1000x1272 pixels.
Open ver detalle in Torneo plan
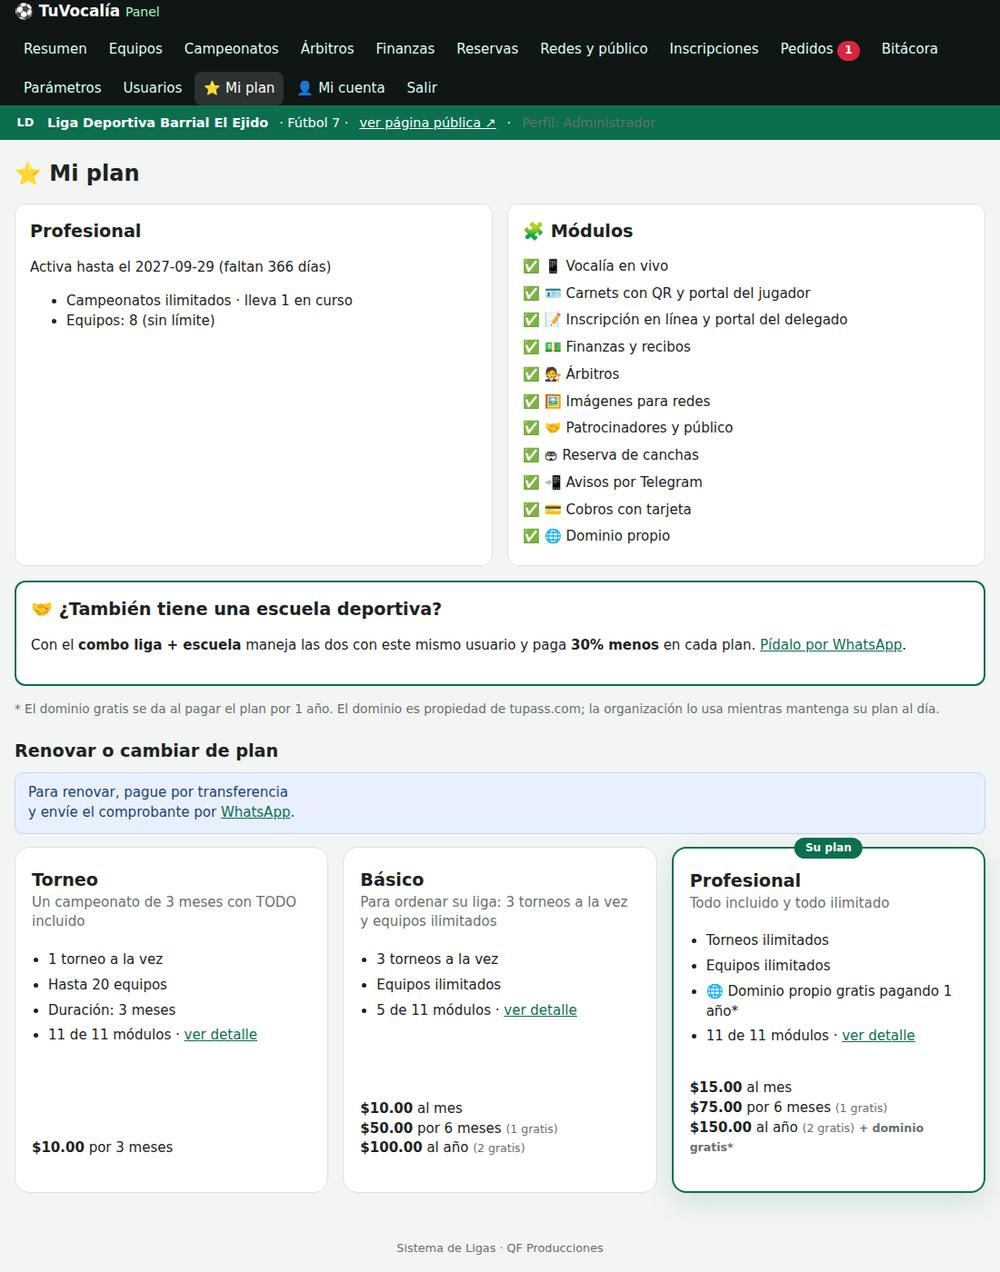coord(220,1035)
